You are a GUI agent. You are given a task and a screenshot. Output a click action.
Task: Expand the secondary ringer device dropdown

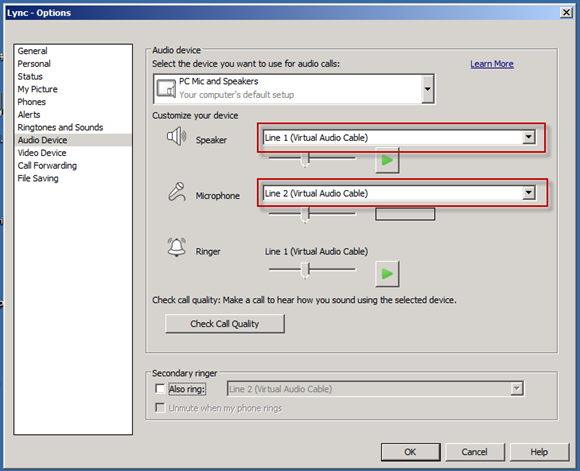(517, 388)
